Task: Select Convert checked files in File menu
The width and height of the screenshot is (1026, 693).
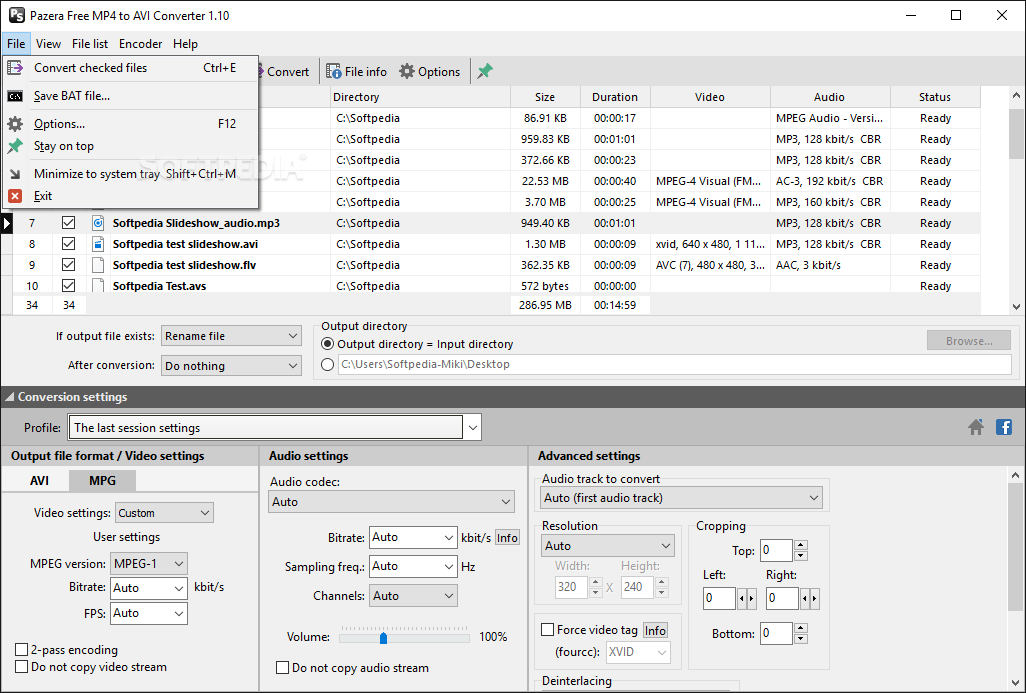Action: point(90,68)
